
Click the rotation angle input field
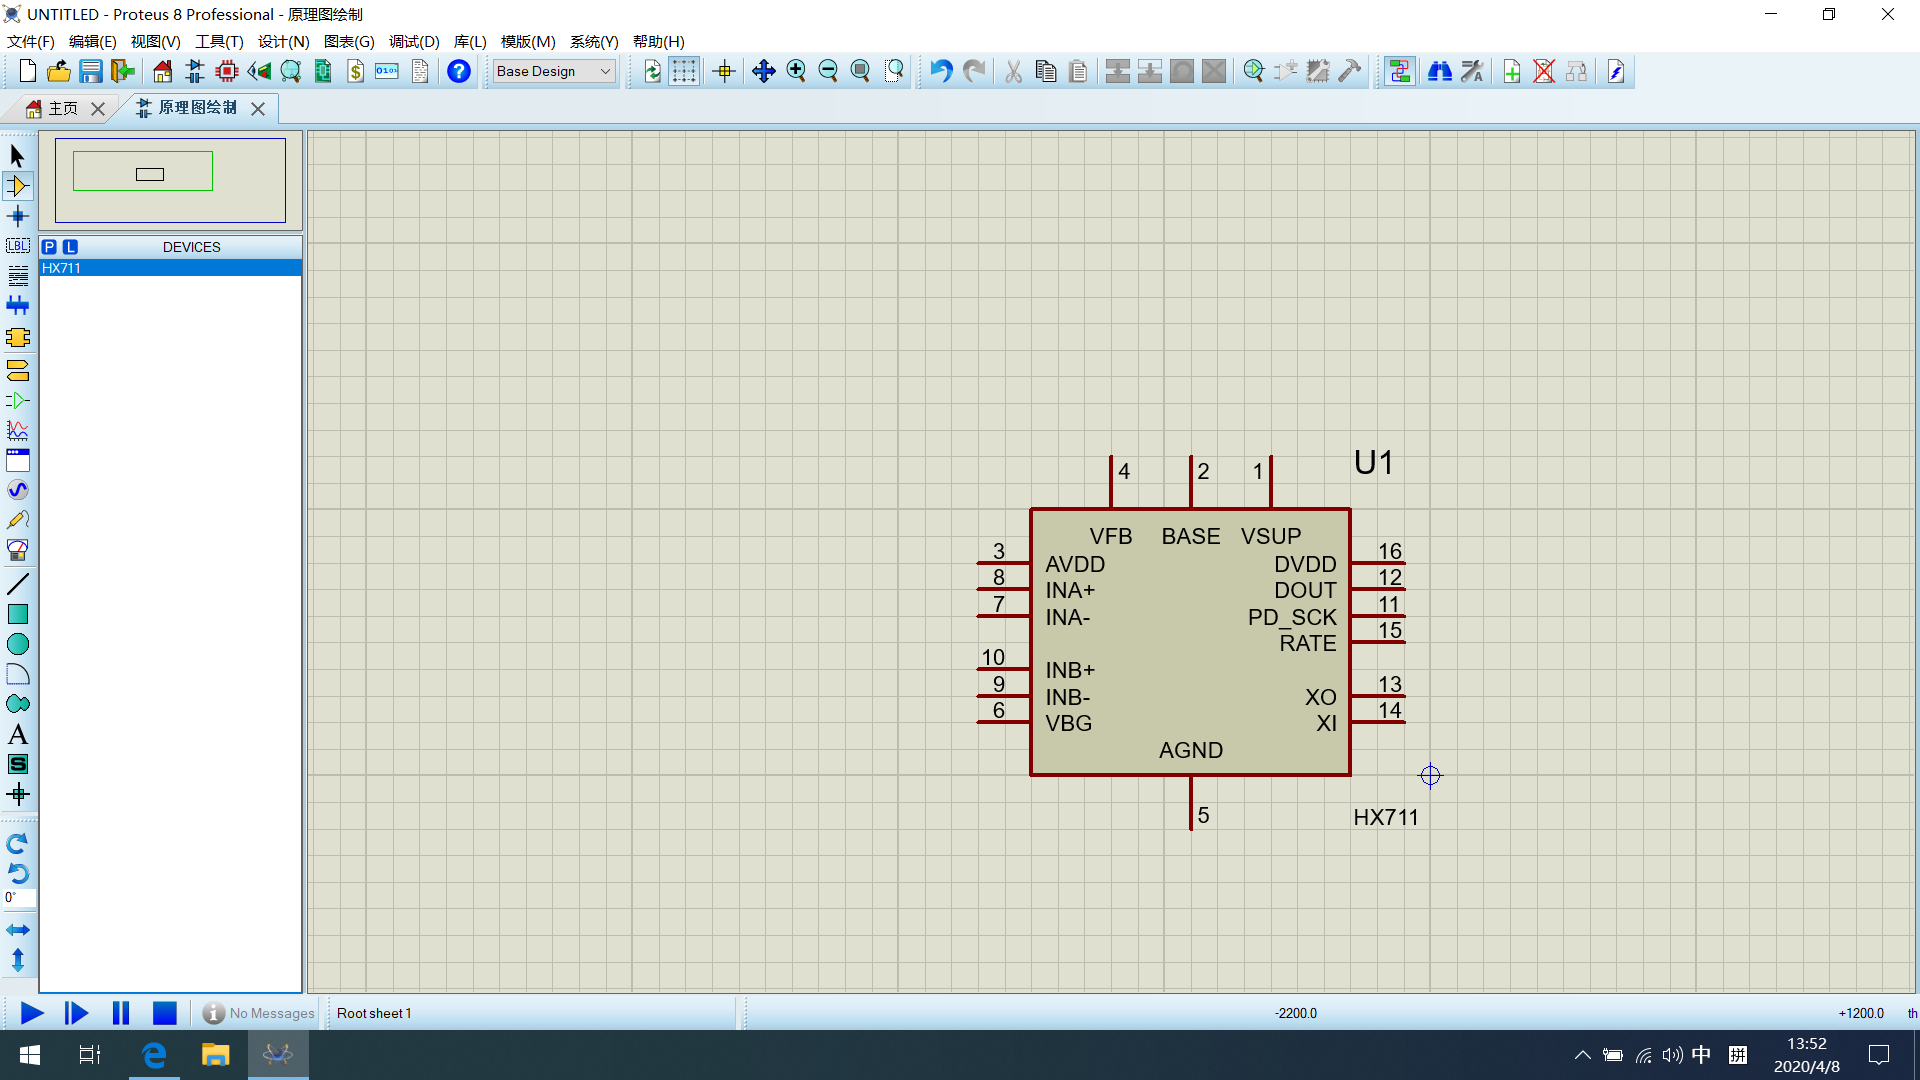point(20,898)
